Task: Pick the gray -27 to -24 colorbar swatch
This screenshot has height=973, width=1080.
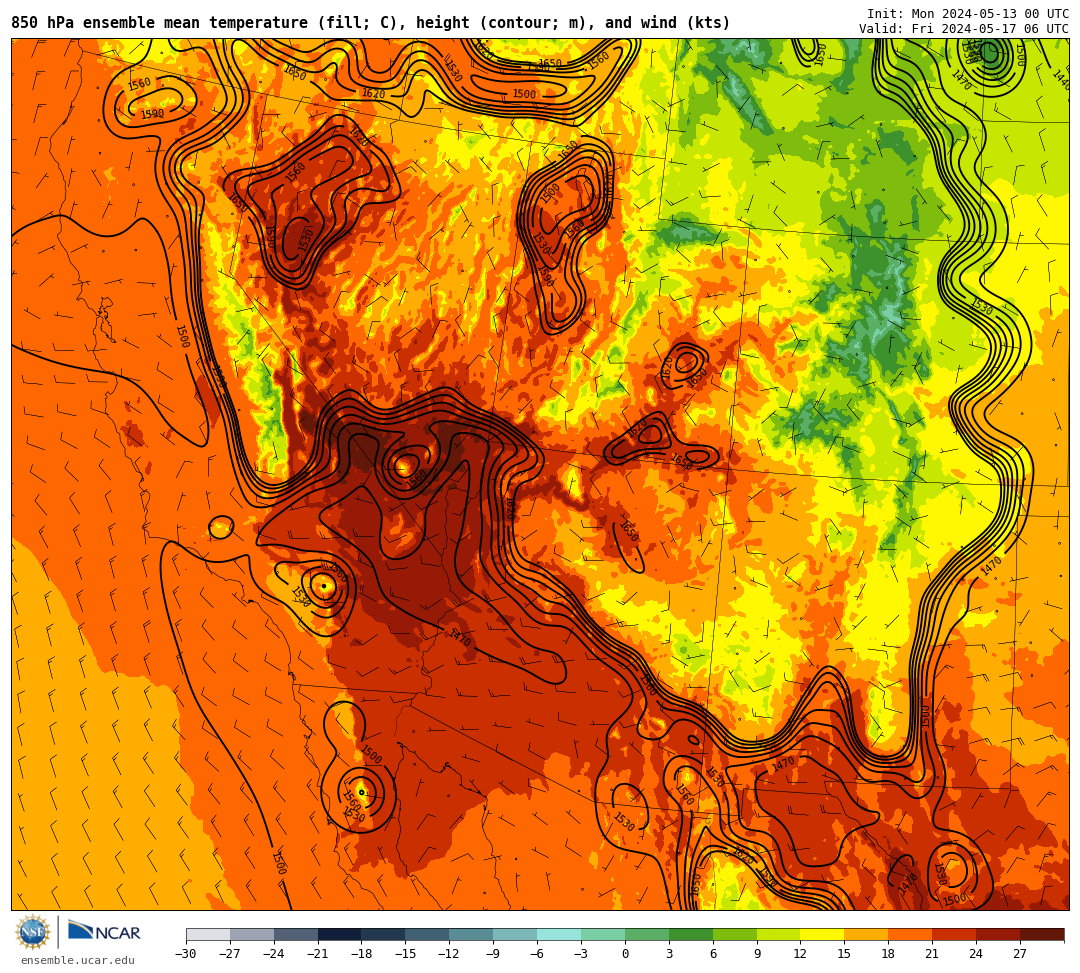Action: click(x=252, y=934)
